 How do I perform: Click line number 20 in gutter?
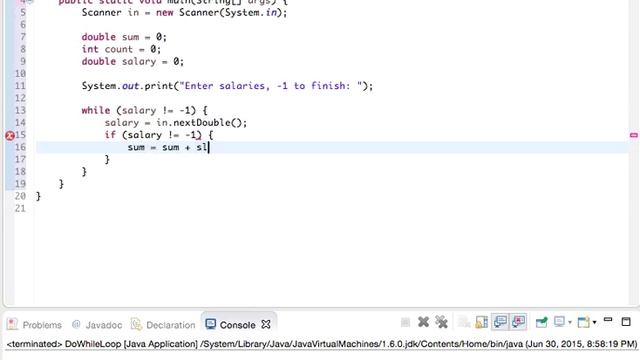(20, 196)
